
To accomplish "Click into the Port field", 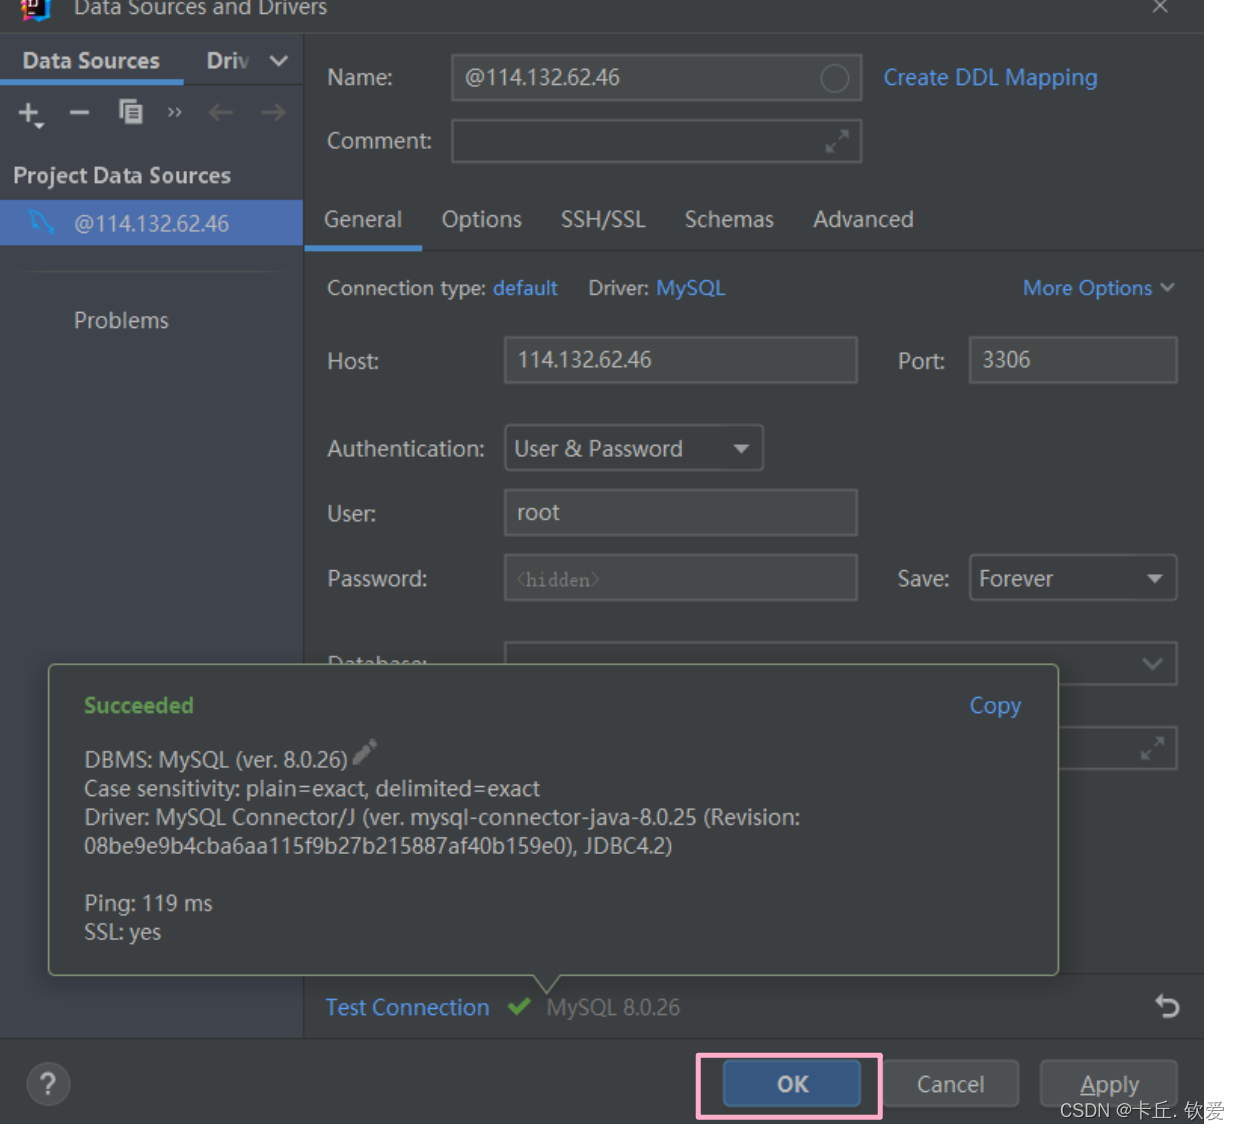I will 1073,360.
